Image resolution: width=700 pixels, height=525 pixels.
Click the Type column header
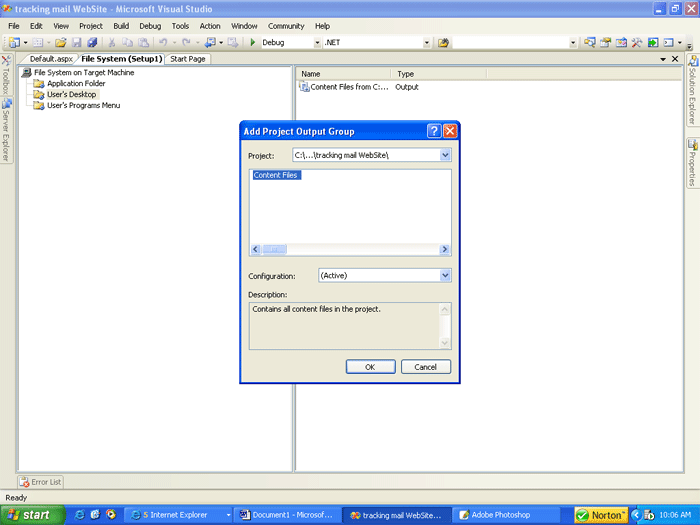click(439, 74)
